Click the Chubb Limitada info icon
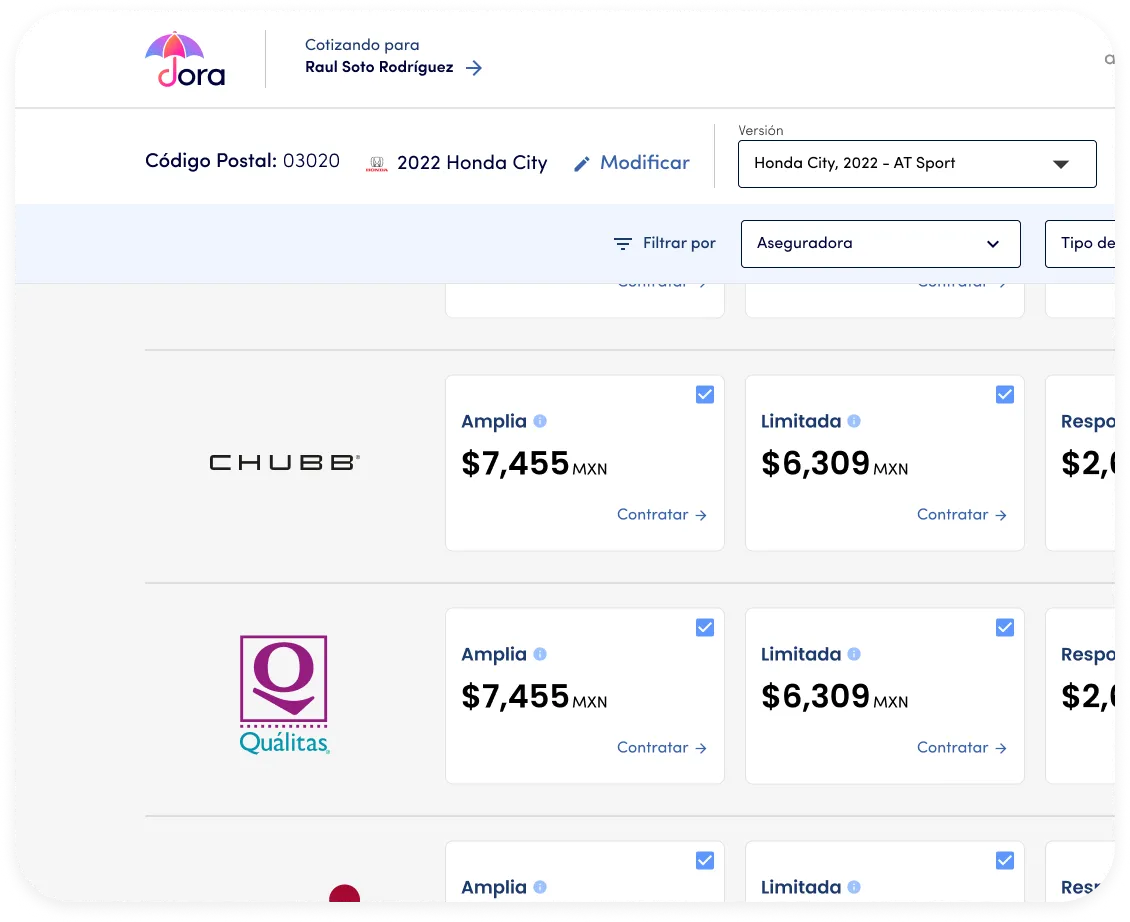The height and width of the screenshot is (922, 1130). coord(854,421)
